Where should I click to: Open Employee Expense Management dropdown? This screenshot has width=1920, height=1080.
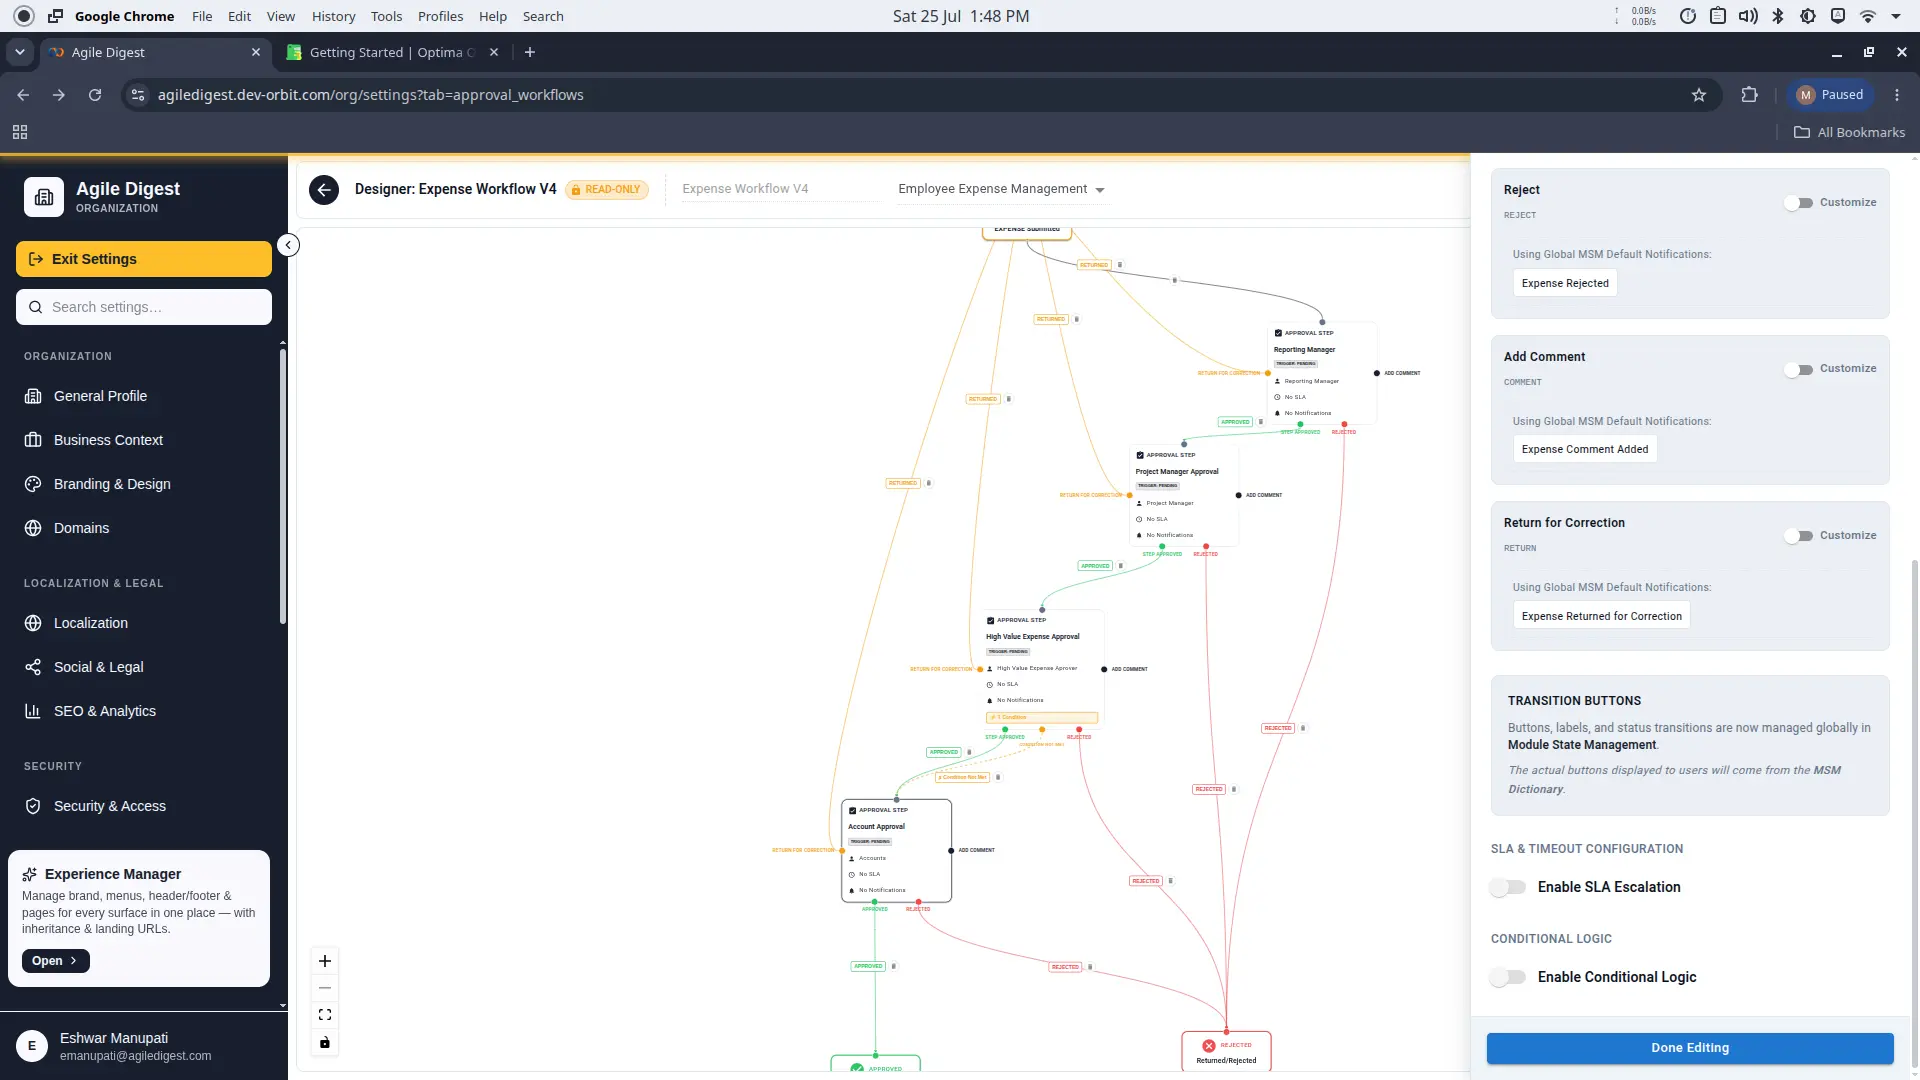[1001, 189]
